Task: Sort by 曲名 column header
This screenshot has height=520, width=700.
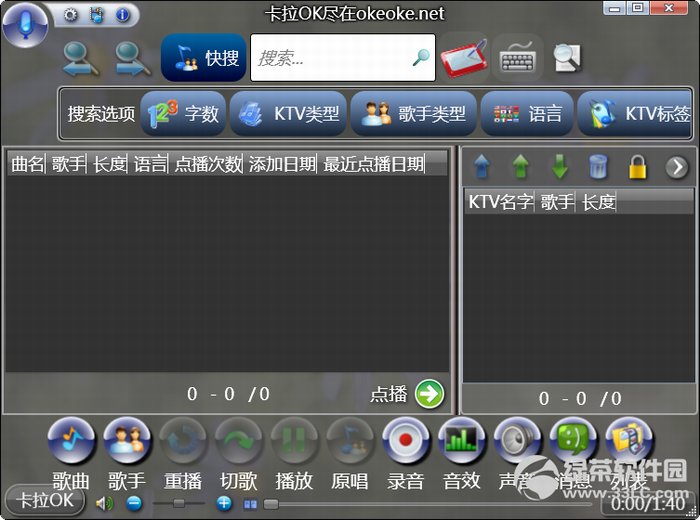Action: pos(27,164)
